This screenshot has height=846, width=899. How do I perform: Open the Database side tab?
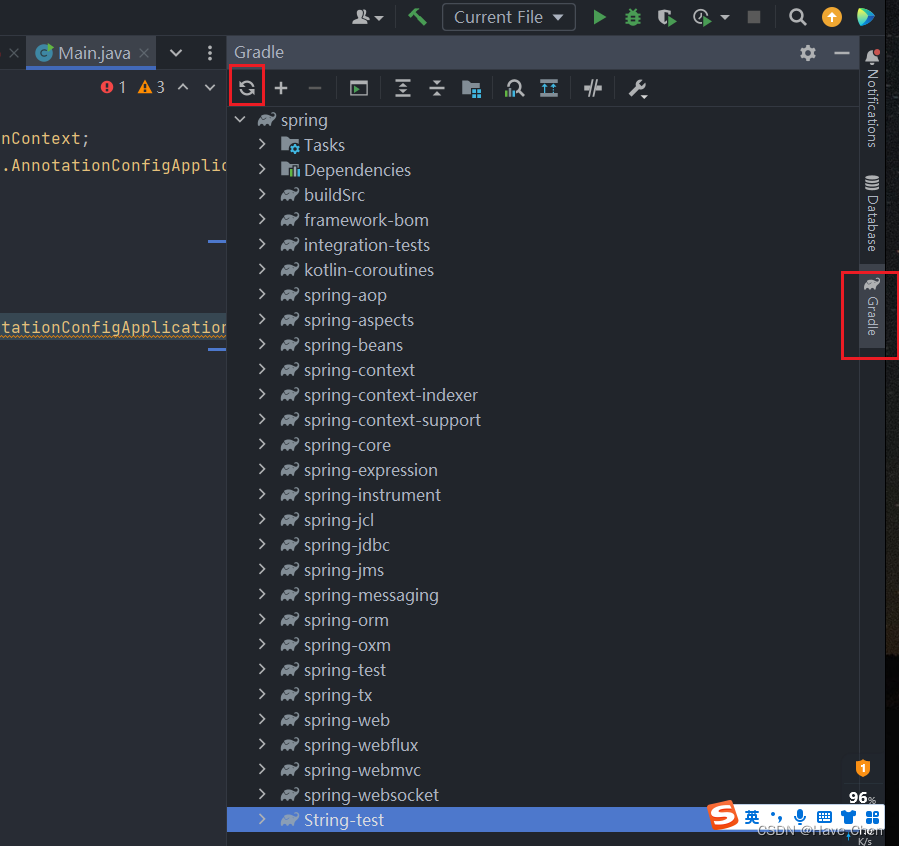pos(872,213)
